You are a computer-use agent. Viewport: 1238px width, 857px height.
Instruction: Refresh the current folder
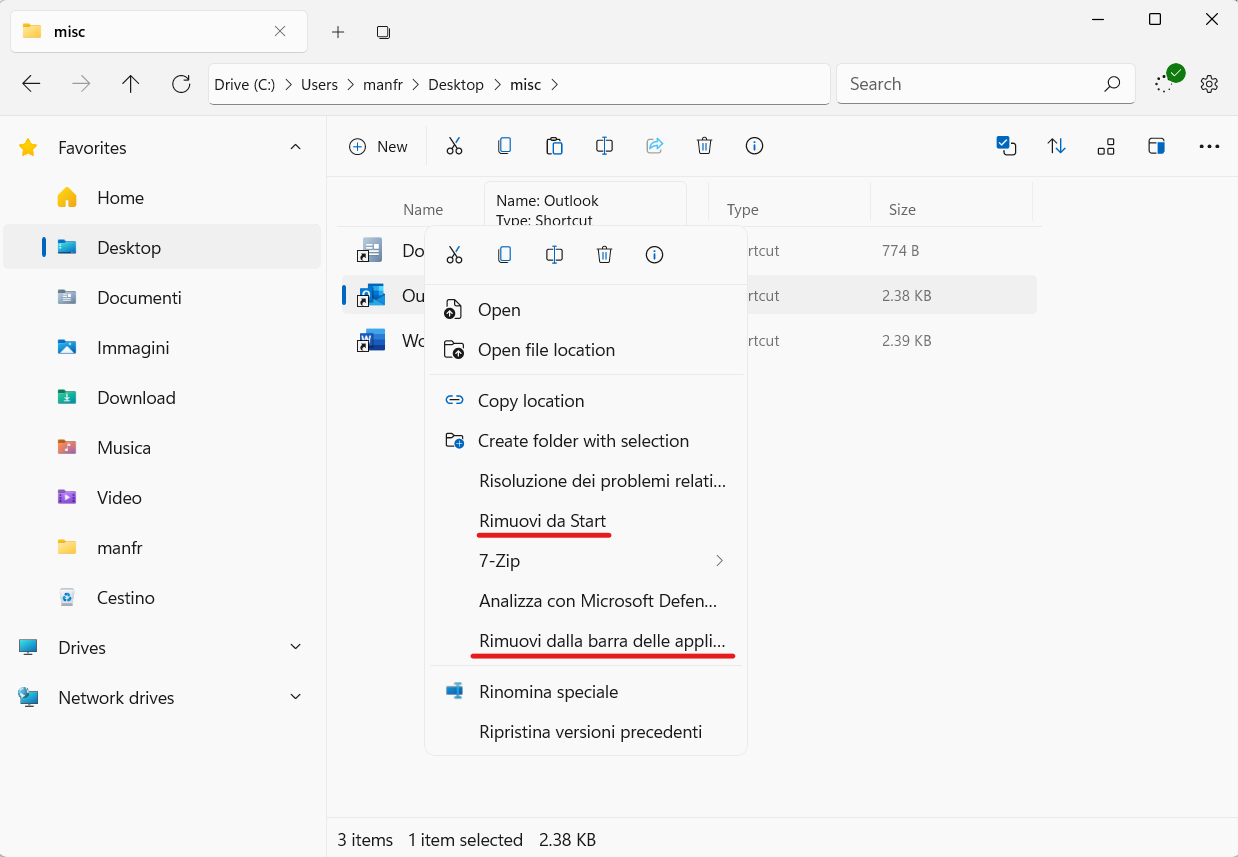[181, 84]
